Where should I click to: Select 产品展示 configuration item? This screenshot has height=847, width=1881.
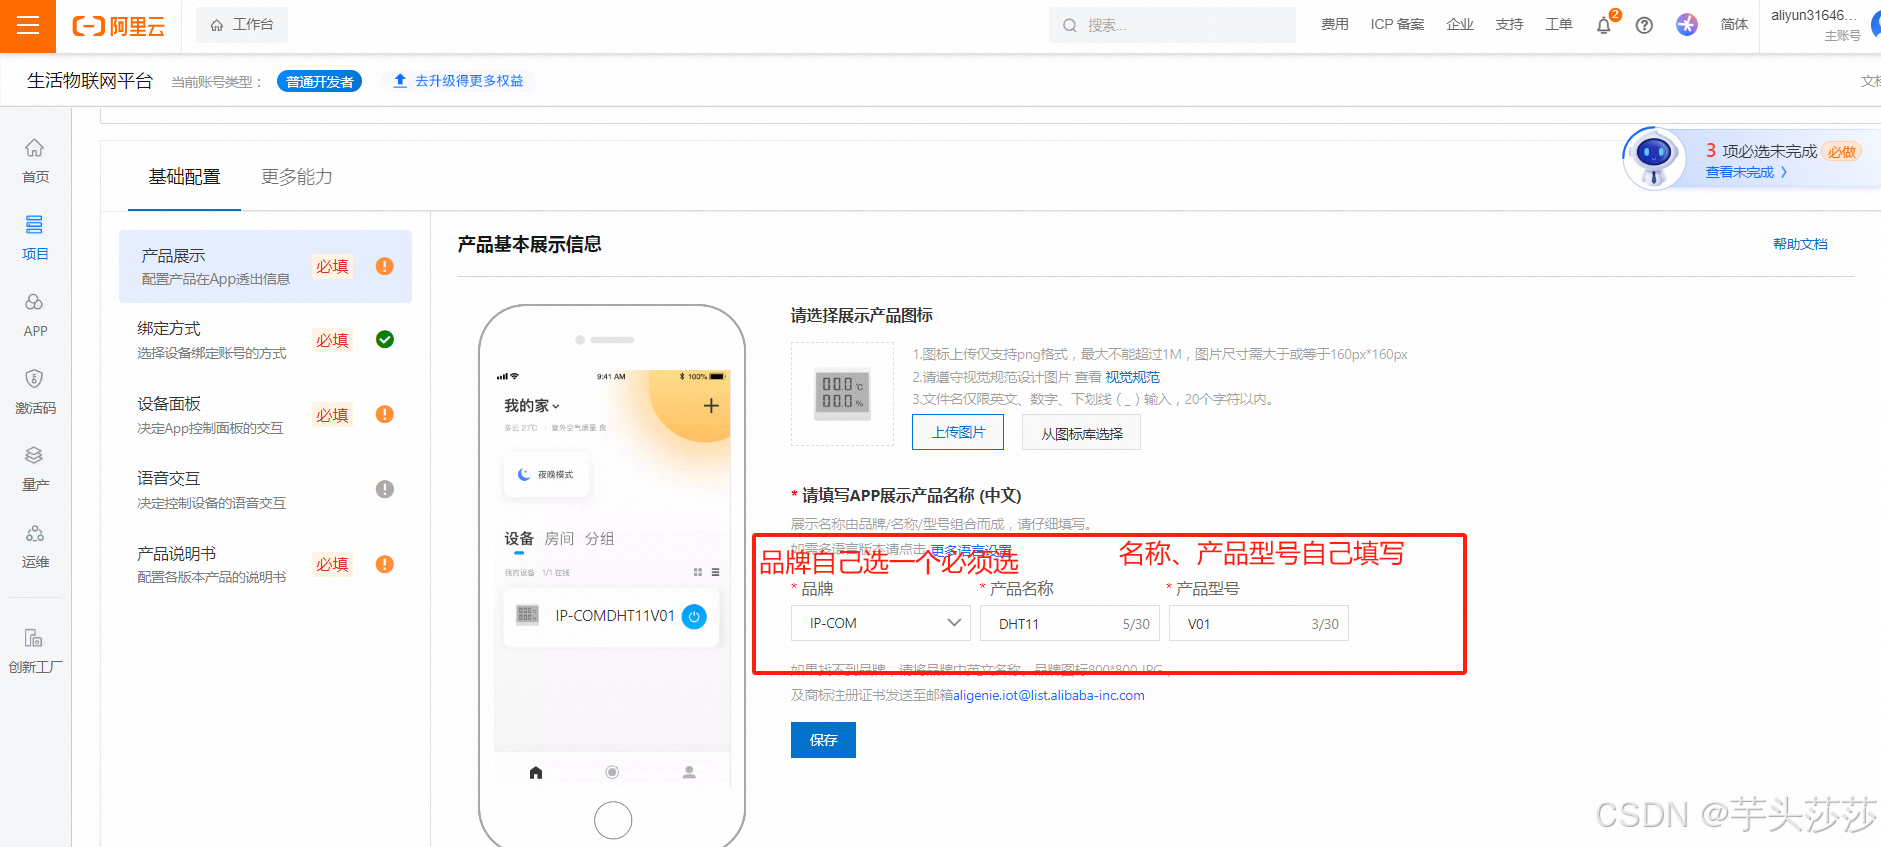point(265,266)
